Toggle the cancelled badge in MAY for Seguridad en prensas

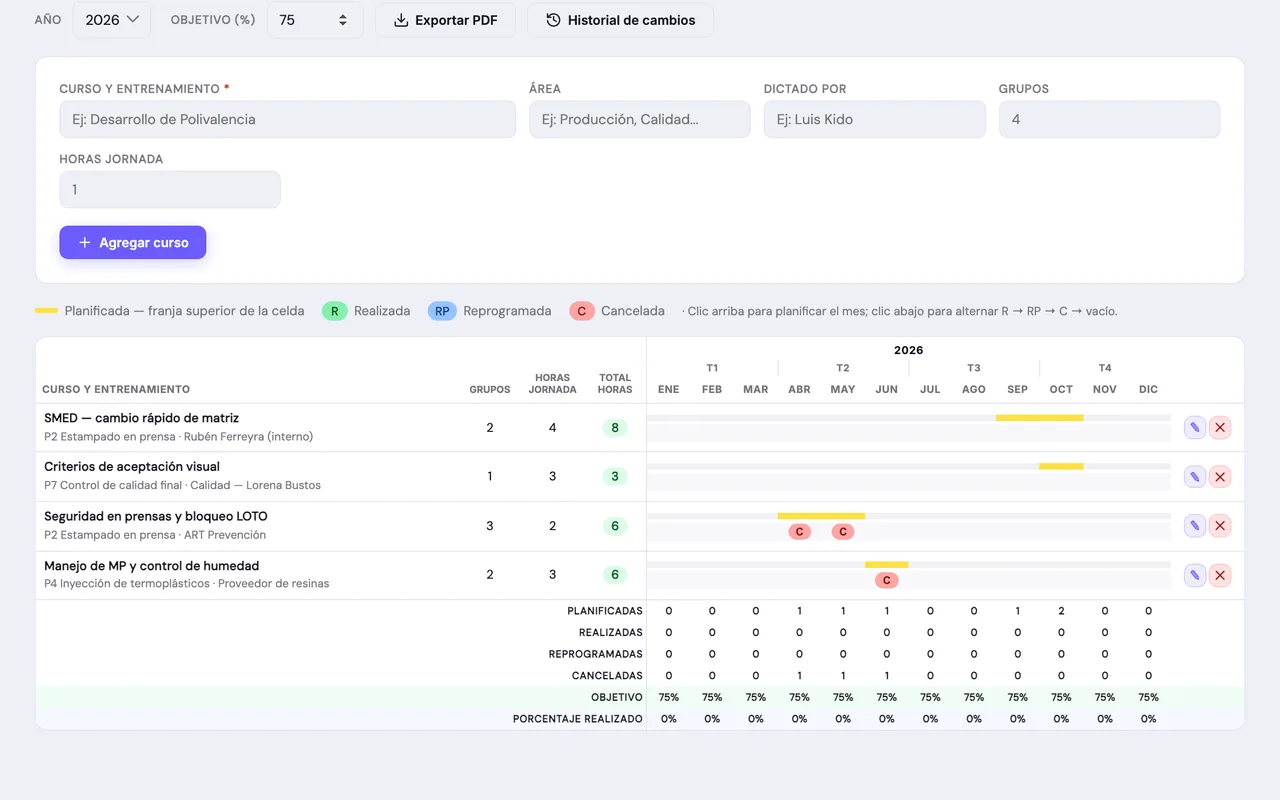point(843,532)
